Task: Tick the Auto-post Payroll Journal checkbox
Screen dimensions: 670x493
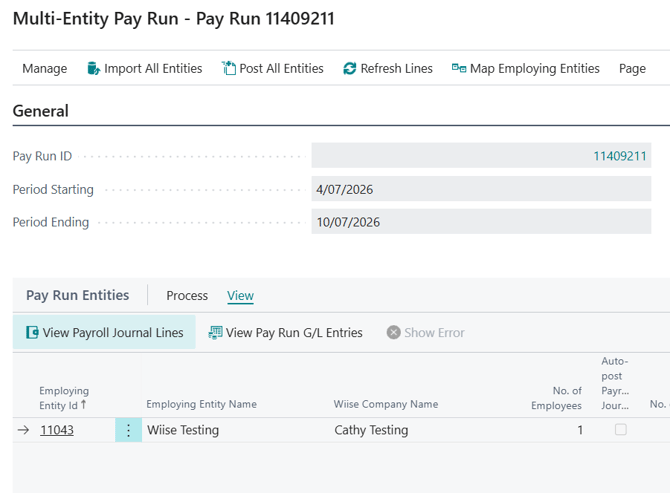Action: coord(620,429)
